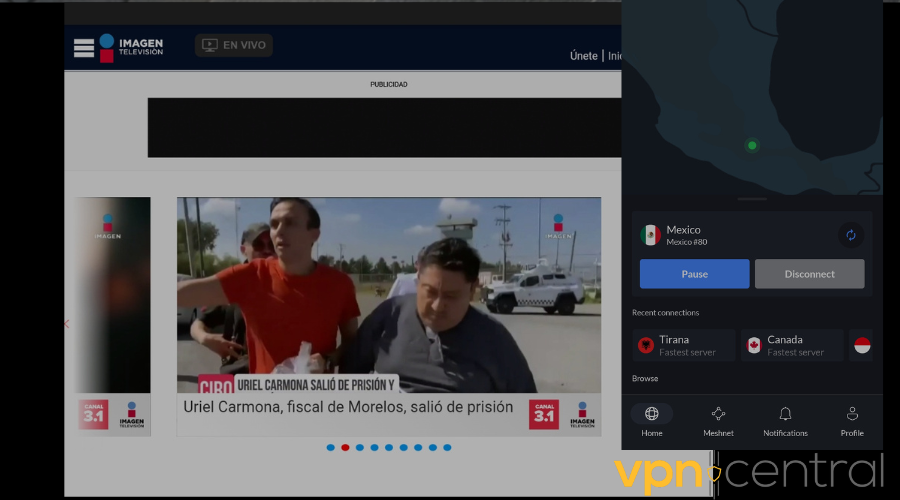
Task: Disconnect from the Mexico VPN server
Action: pos(809,274)
